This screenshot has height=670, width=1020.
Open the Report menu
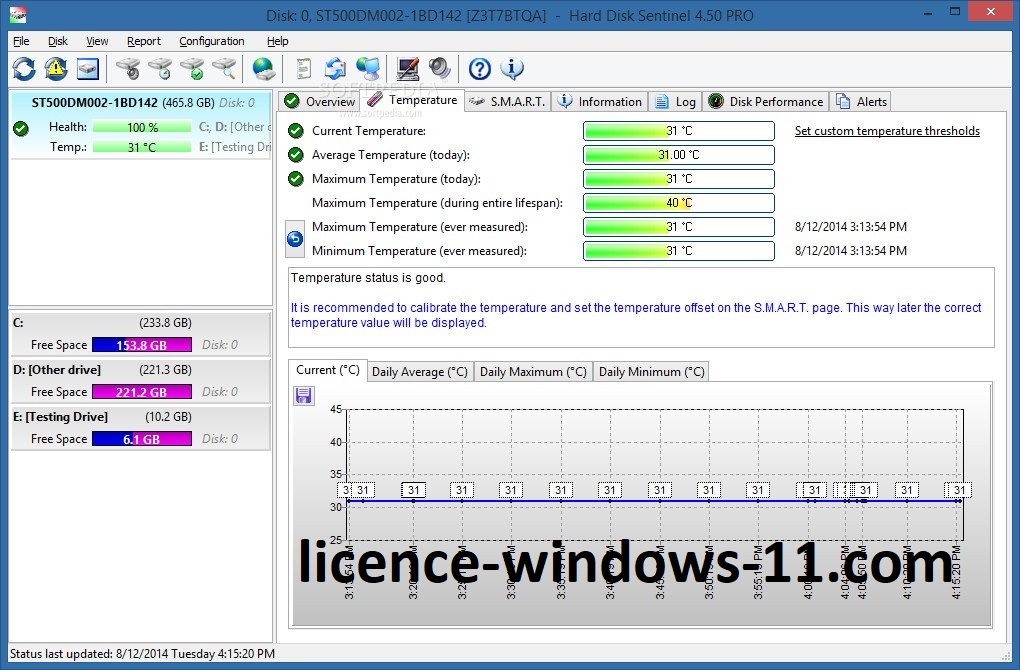point(144,41)
